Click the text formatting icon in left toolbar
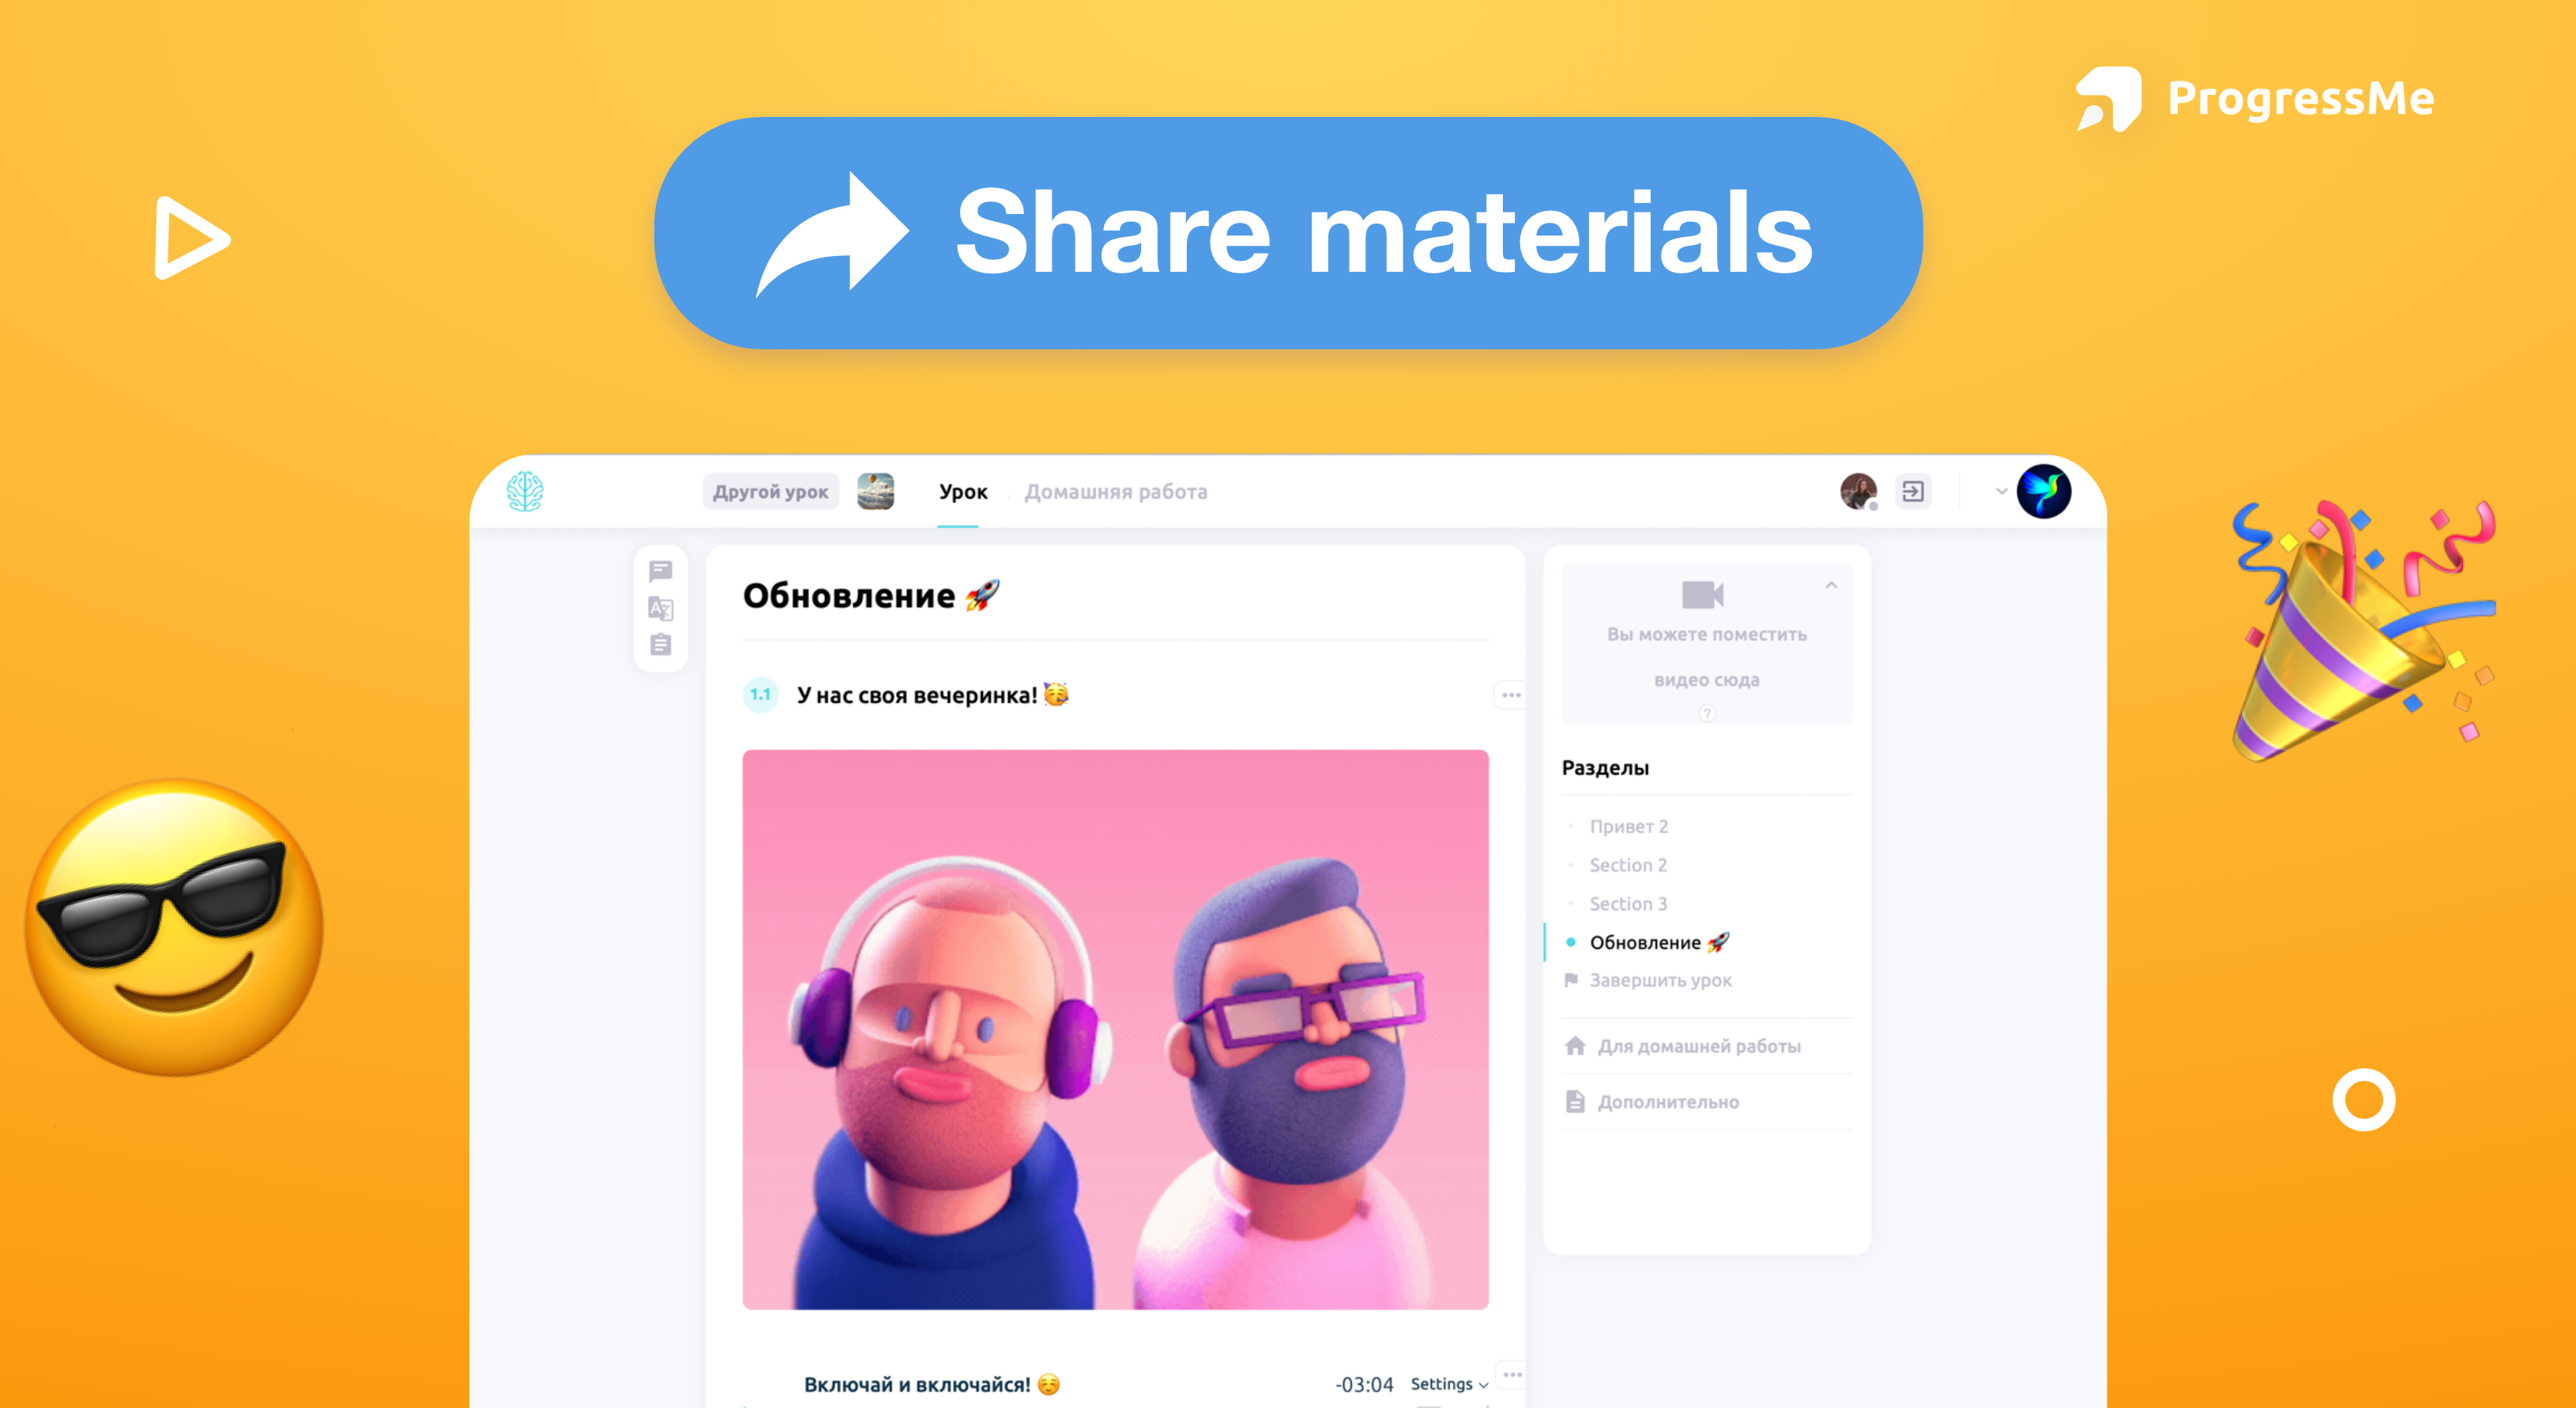Image resolution: width=2576 pixels, height=1408 pixels. tap(661, 610)
